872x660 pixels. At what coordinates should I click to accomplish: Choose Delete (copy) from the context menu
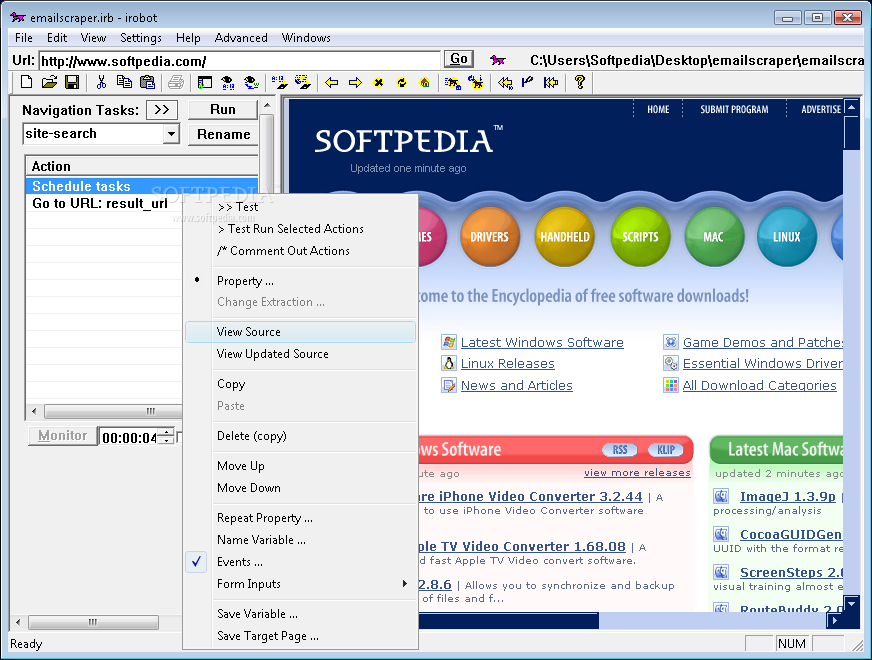click(300, 436)
